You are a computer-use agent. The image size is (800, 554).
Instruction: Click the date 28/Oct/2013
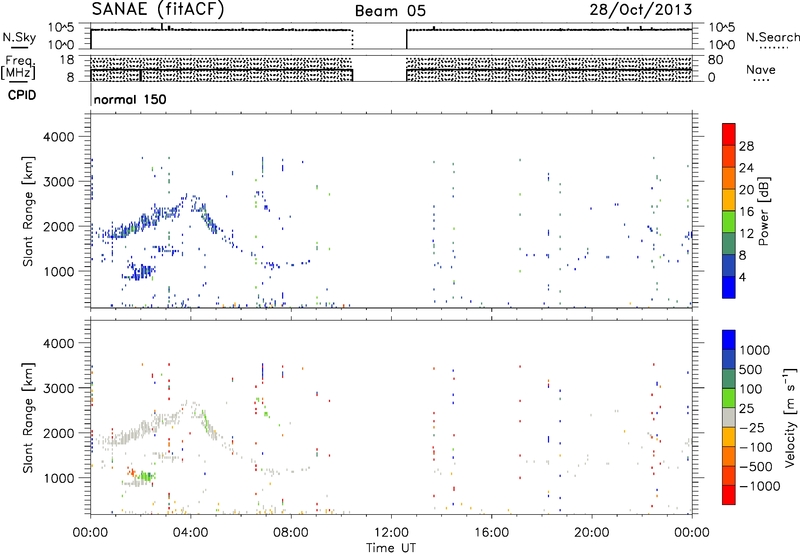point(641,10)
